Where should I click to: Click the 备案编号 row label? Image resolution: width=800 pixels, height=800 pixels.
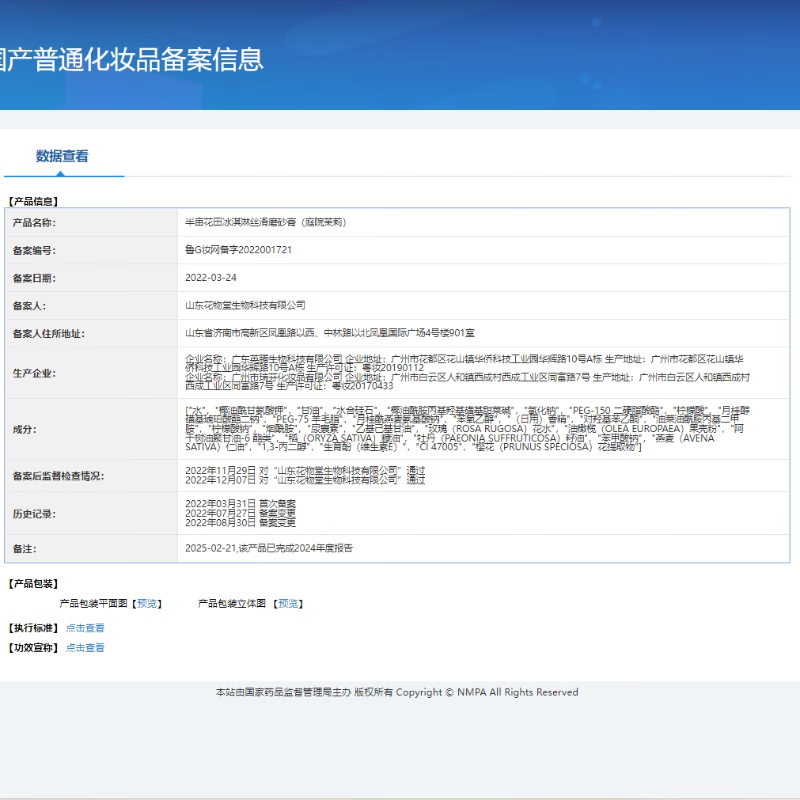click(34, 251)
